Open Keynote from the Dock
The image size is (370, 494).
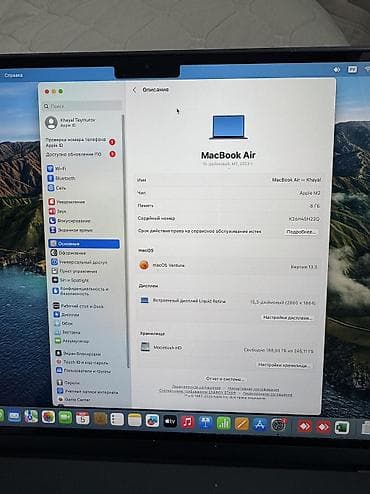pos(206,423)
